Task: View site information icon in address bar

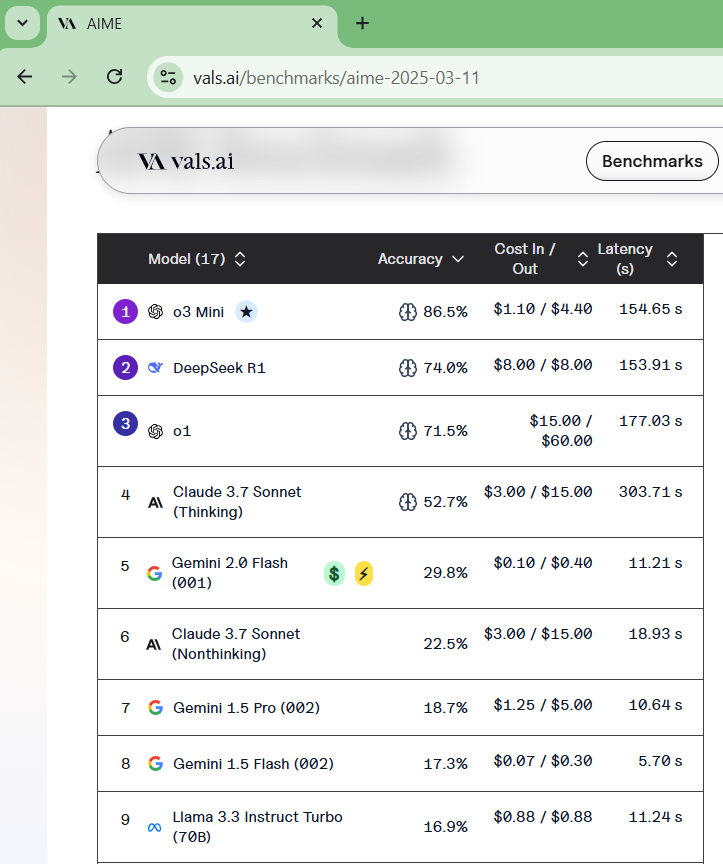Action: pos(168,77)
